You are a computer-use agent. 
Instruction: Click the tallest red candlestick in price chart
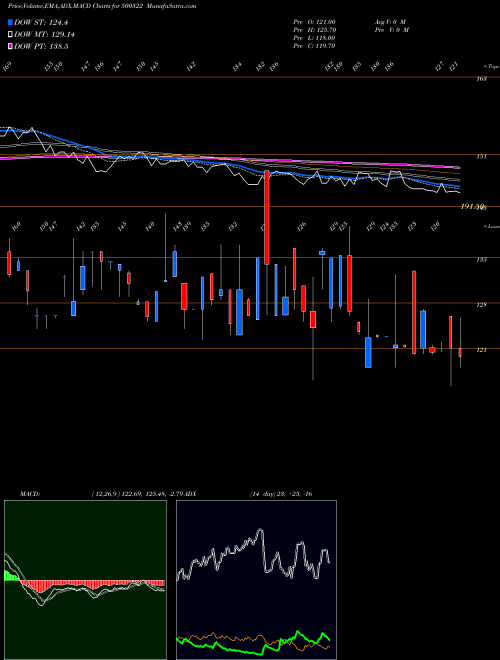point(267,218)
